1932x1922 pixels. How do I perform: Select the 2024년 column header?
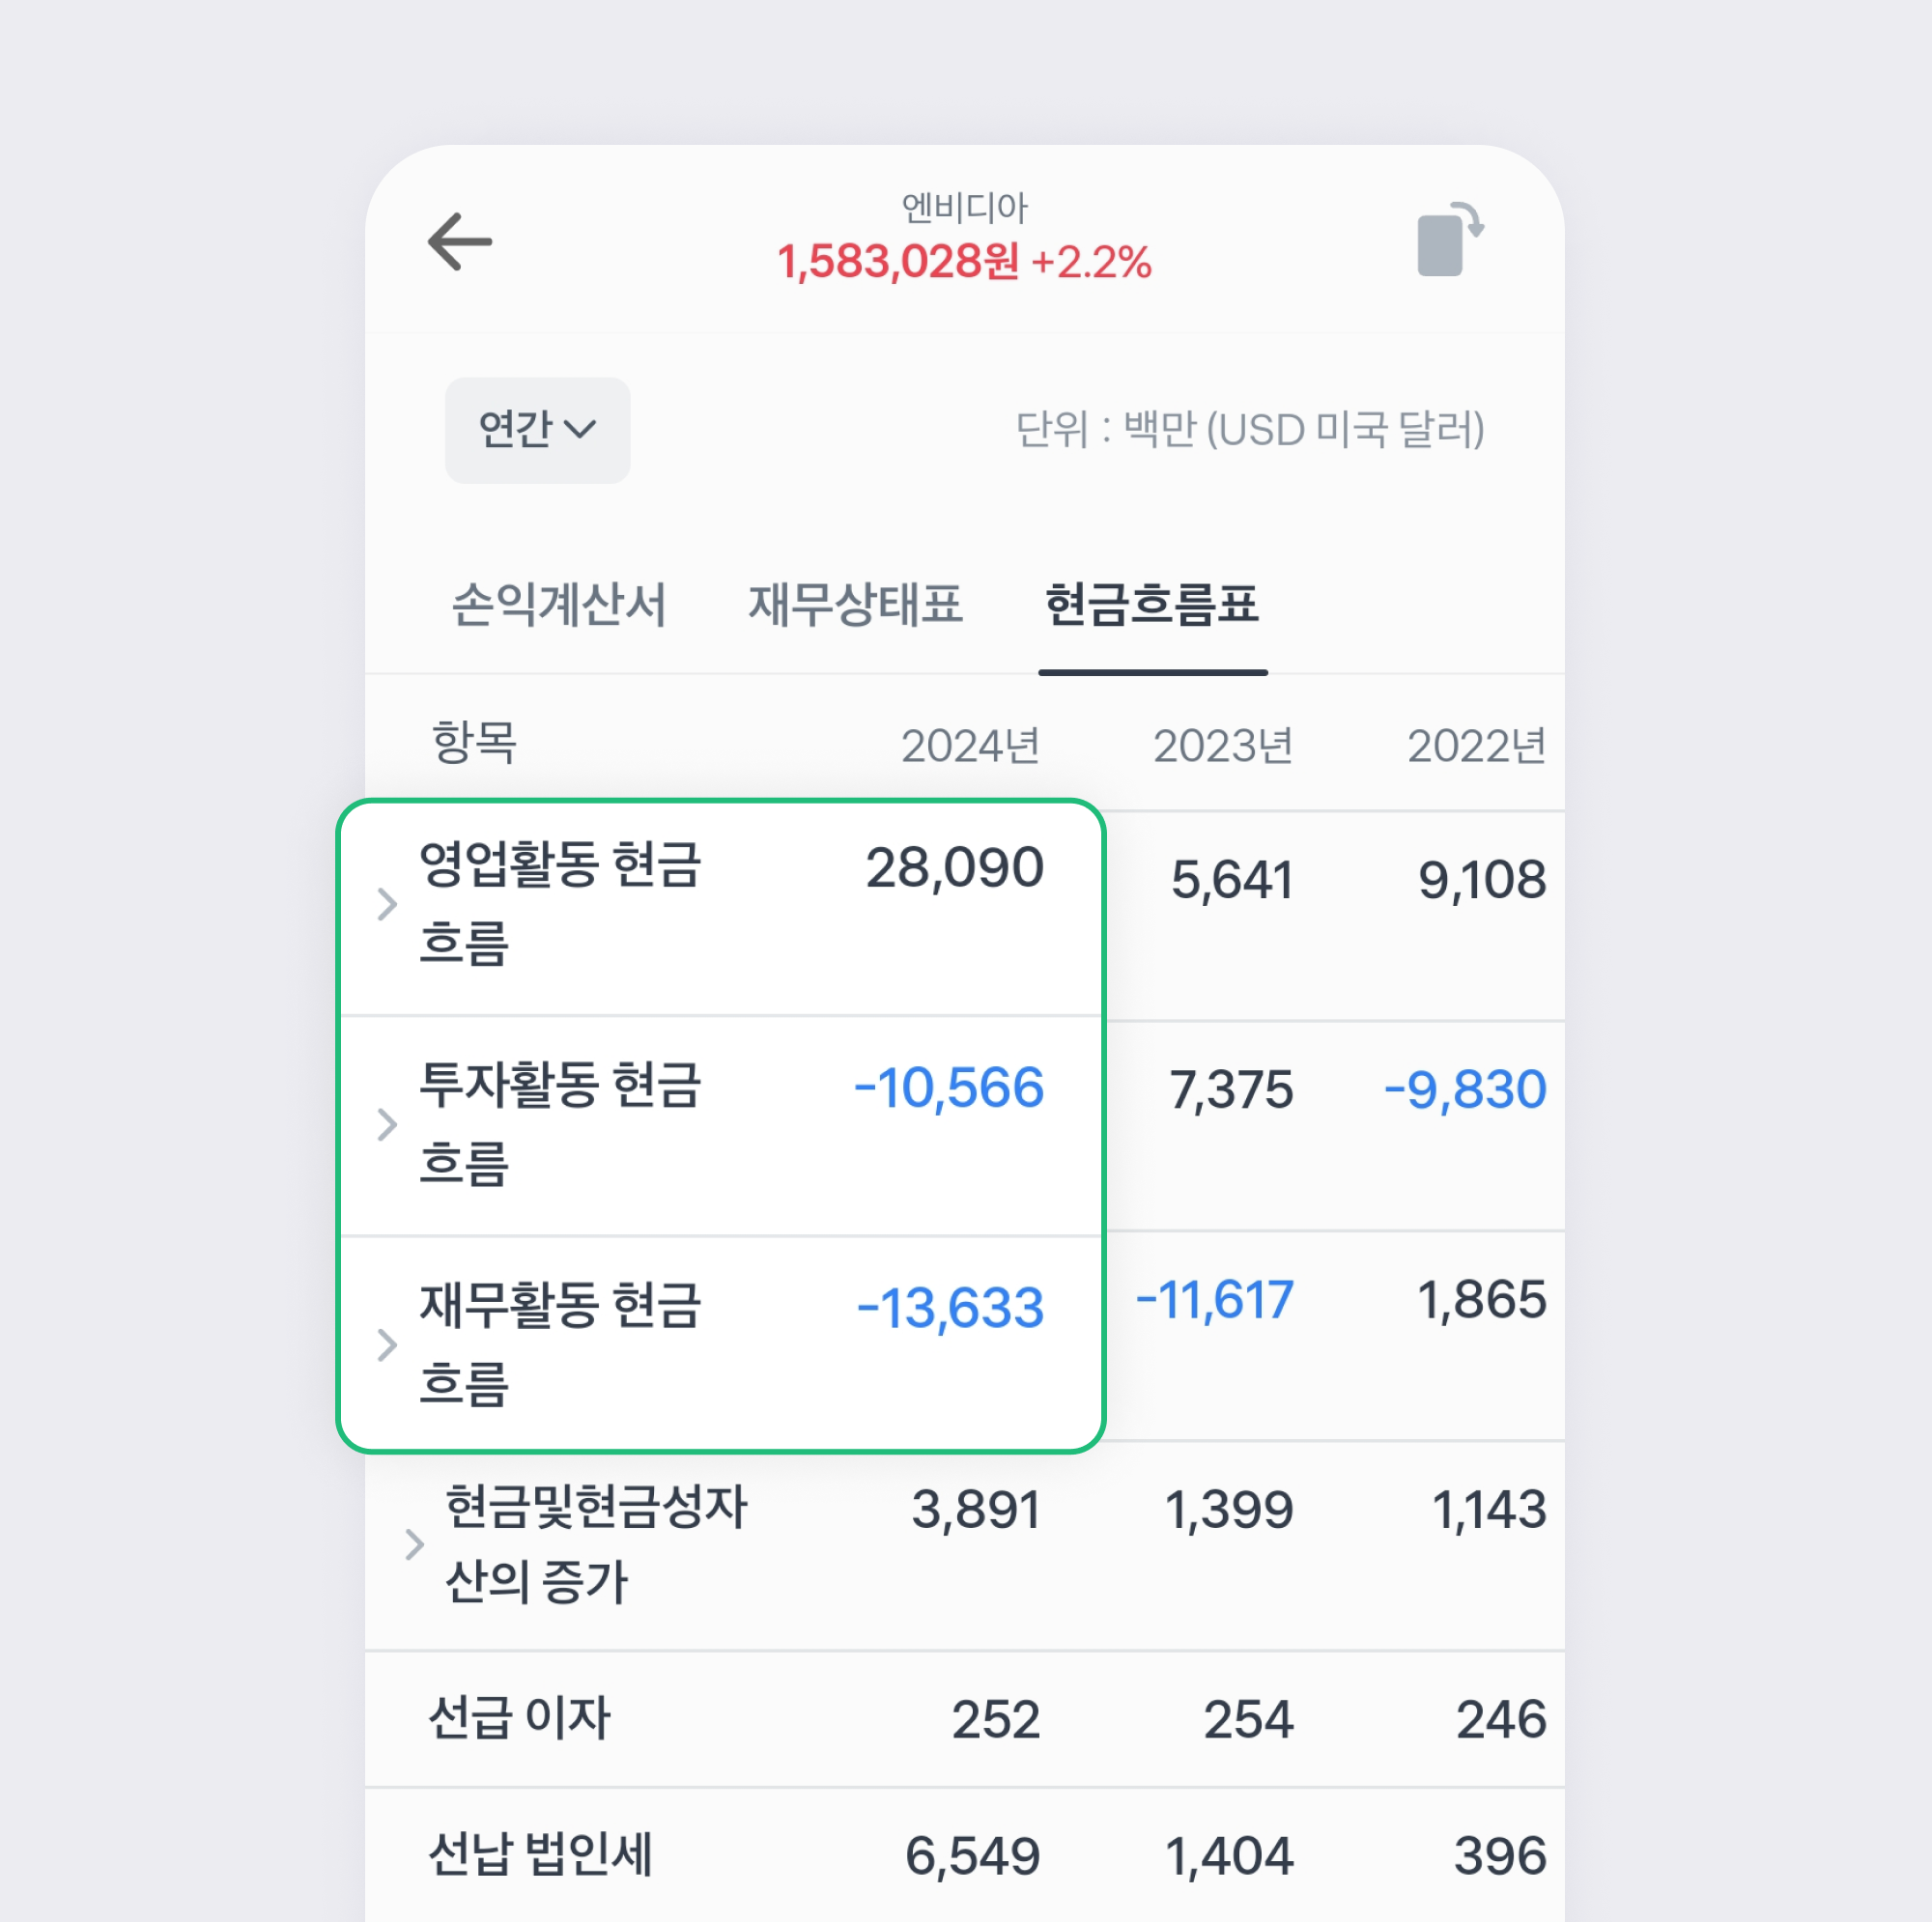969,744
